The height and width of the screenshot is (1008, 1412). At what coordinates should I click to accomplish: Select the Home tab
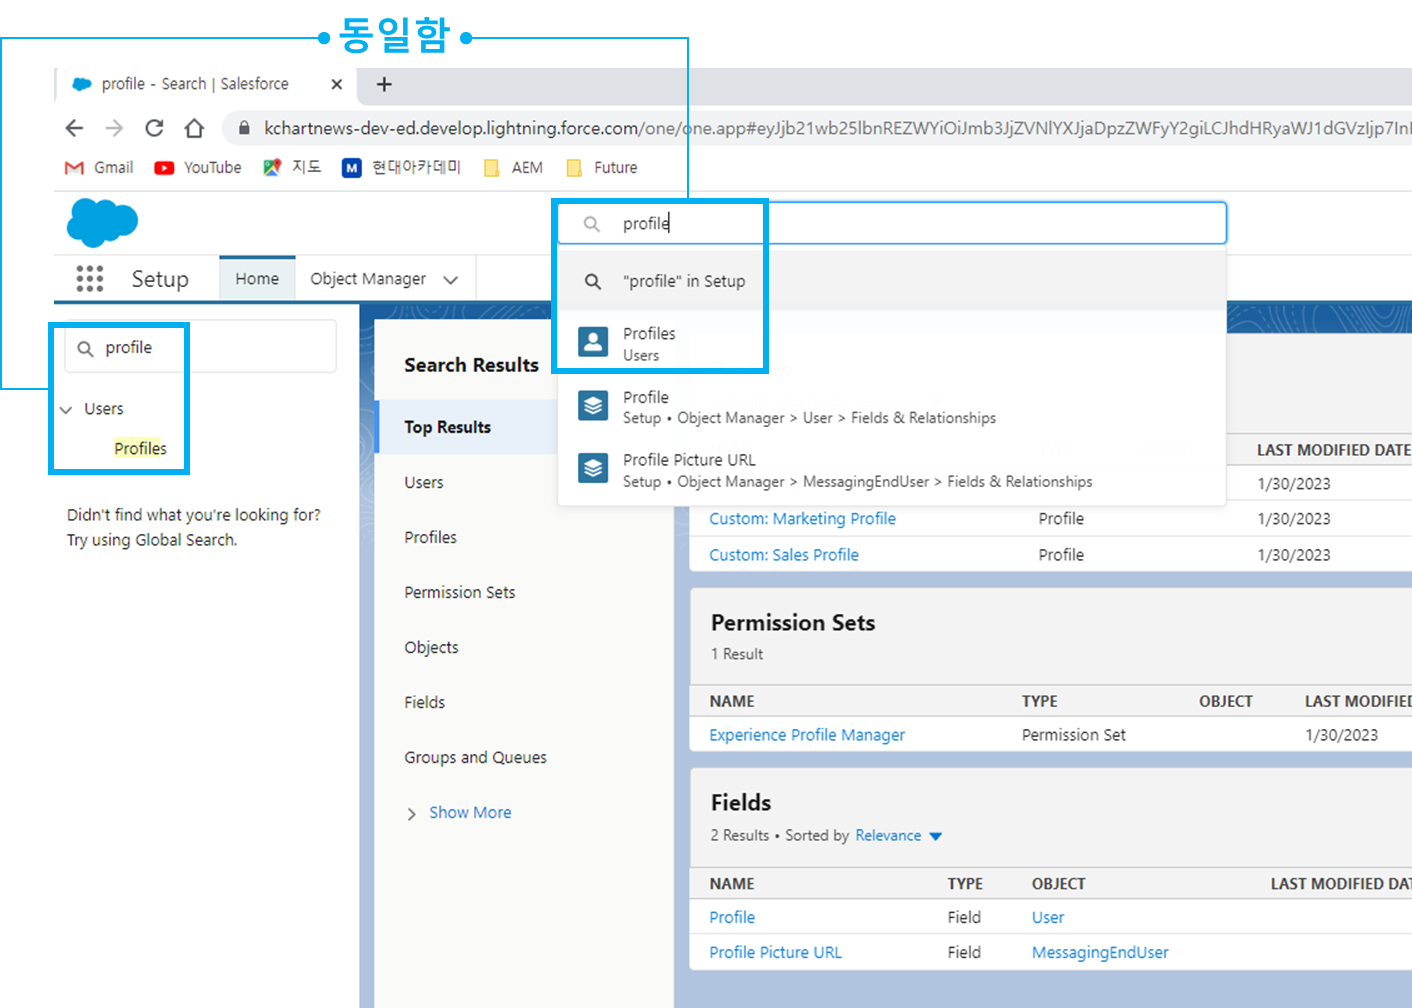(x=257, y=279)
